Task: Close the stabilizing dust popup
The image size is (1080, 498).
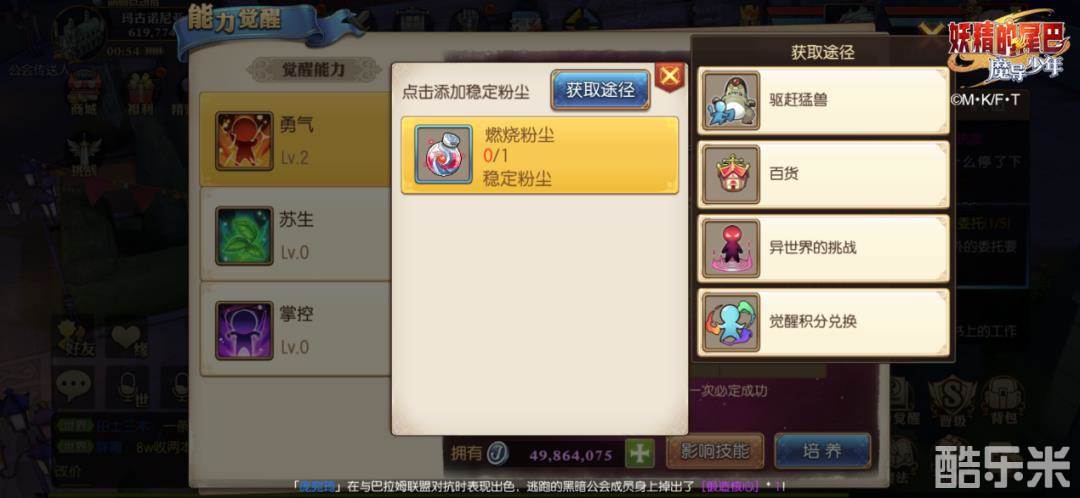Action: pos(669,77)
